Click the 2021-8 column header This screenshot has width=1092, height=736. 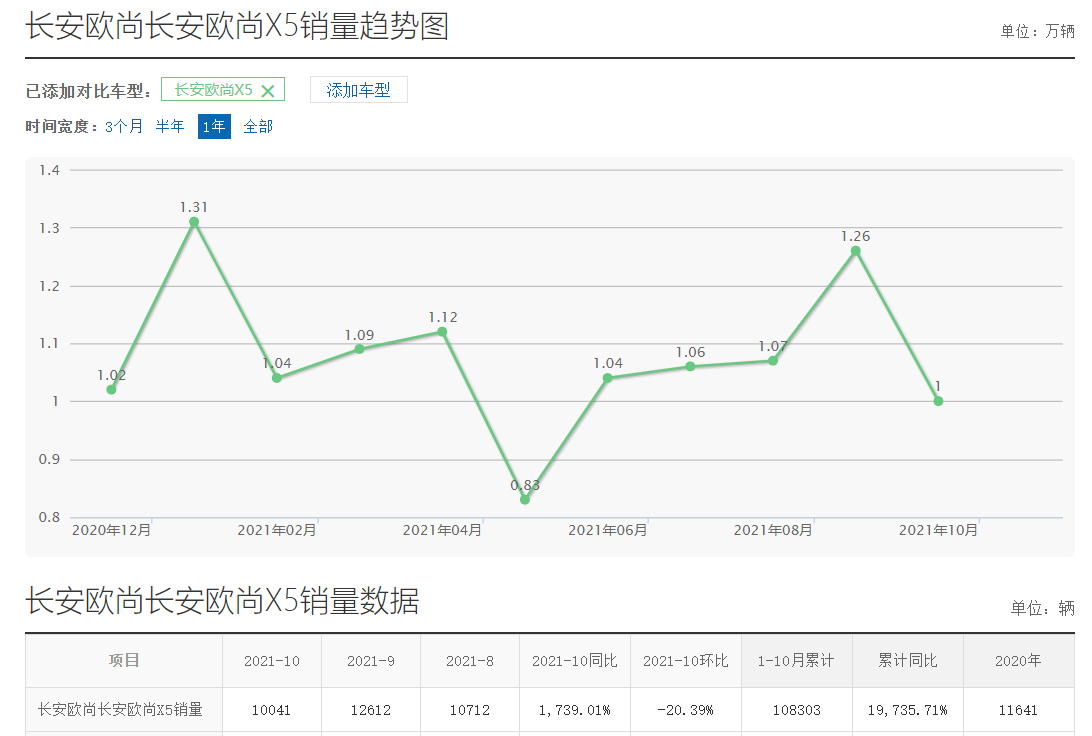click(469, 660)
